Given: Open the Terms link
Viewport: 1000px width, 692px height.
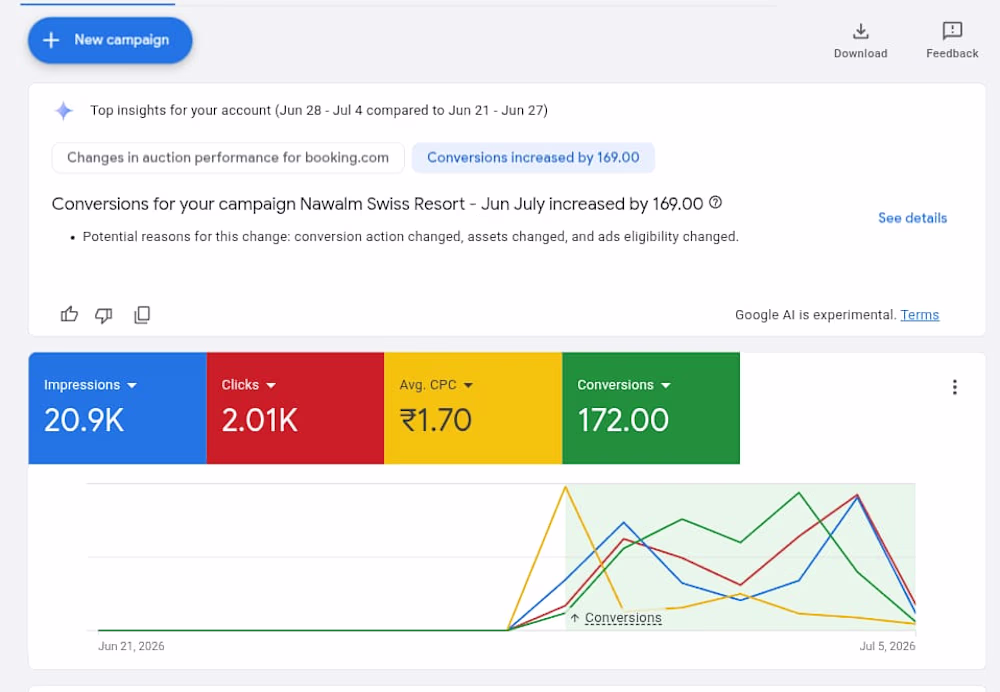Looking at the screenshot, I should tap(919, 315).
